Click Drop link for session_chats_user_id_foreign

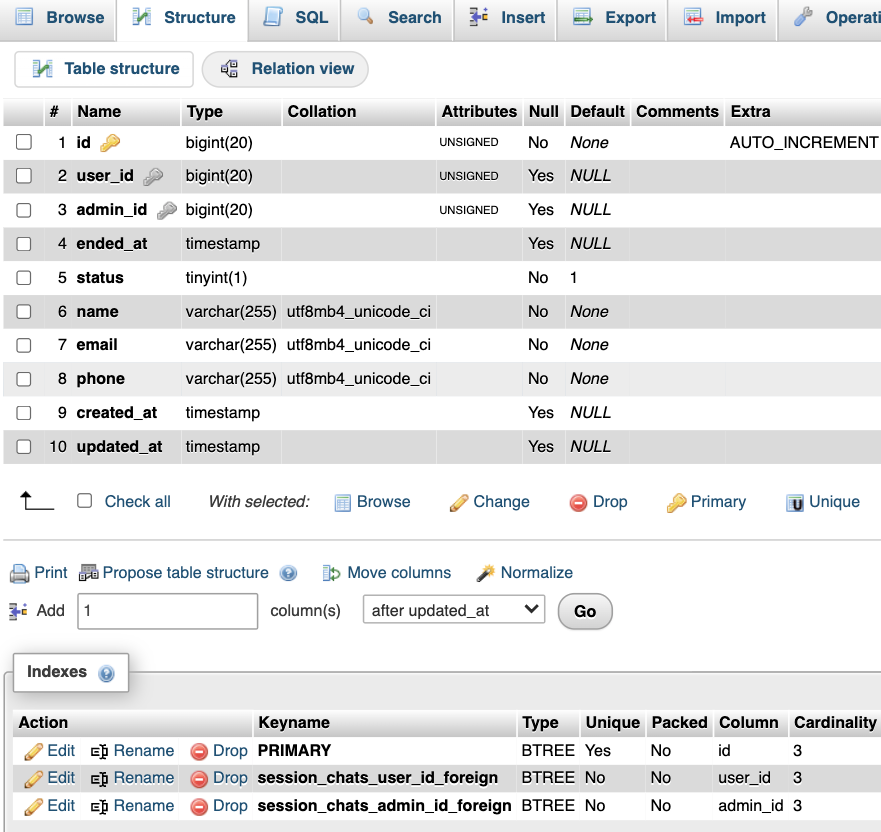coord(230,778)
